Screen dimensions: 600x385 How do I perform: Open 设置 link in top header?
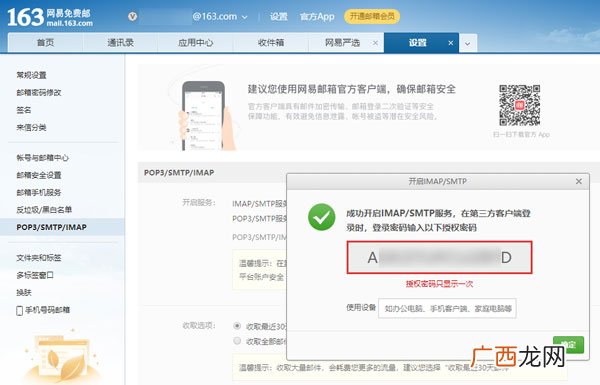278,16
